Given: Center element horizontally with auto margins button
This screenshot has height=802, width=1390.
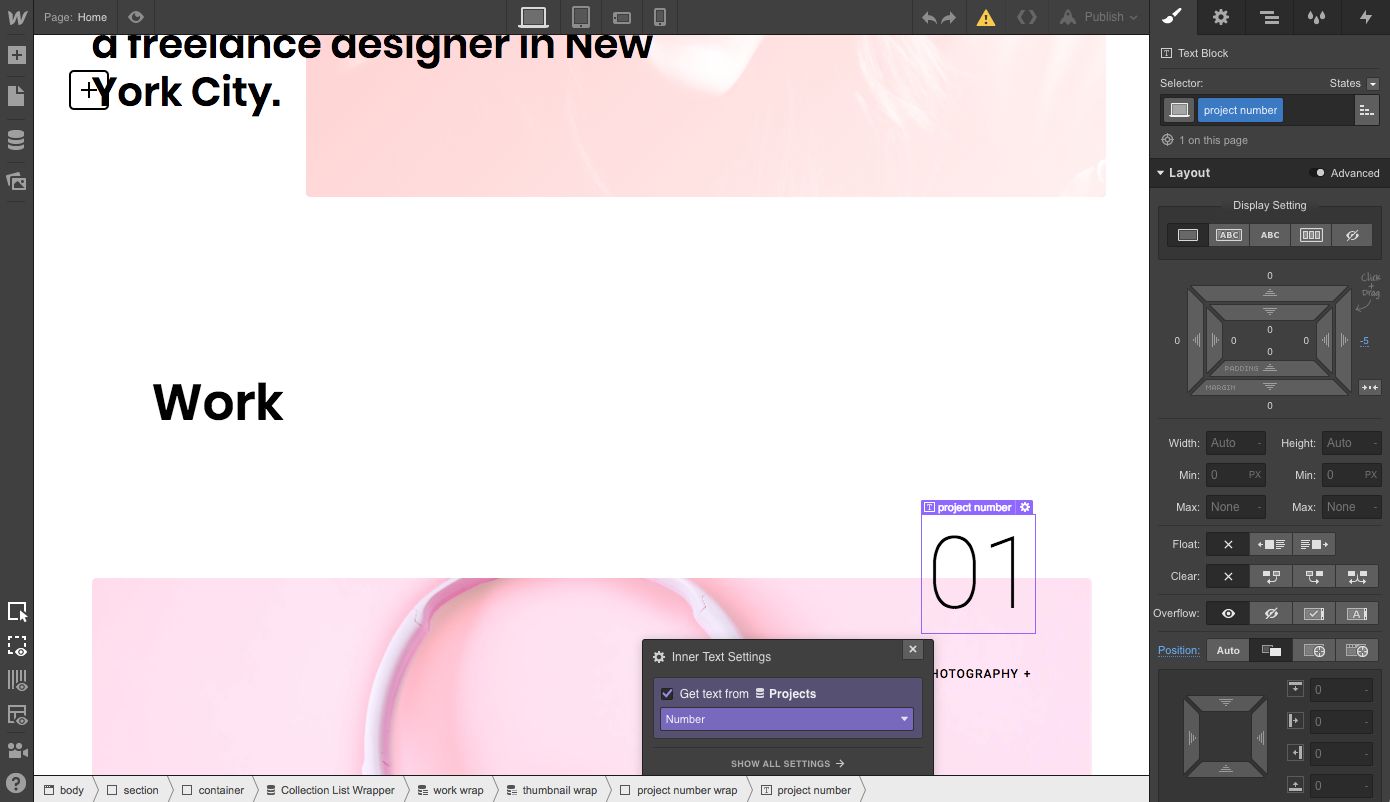Looking at the screenshot, I should (x=1369, y=387).
